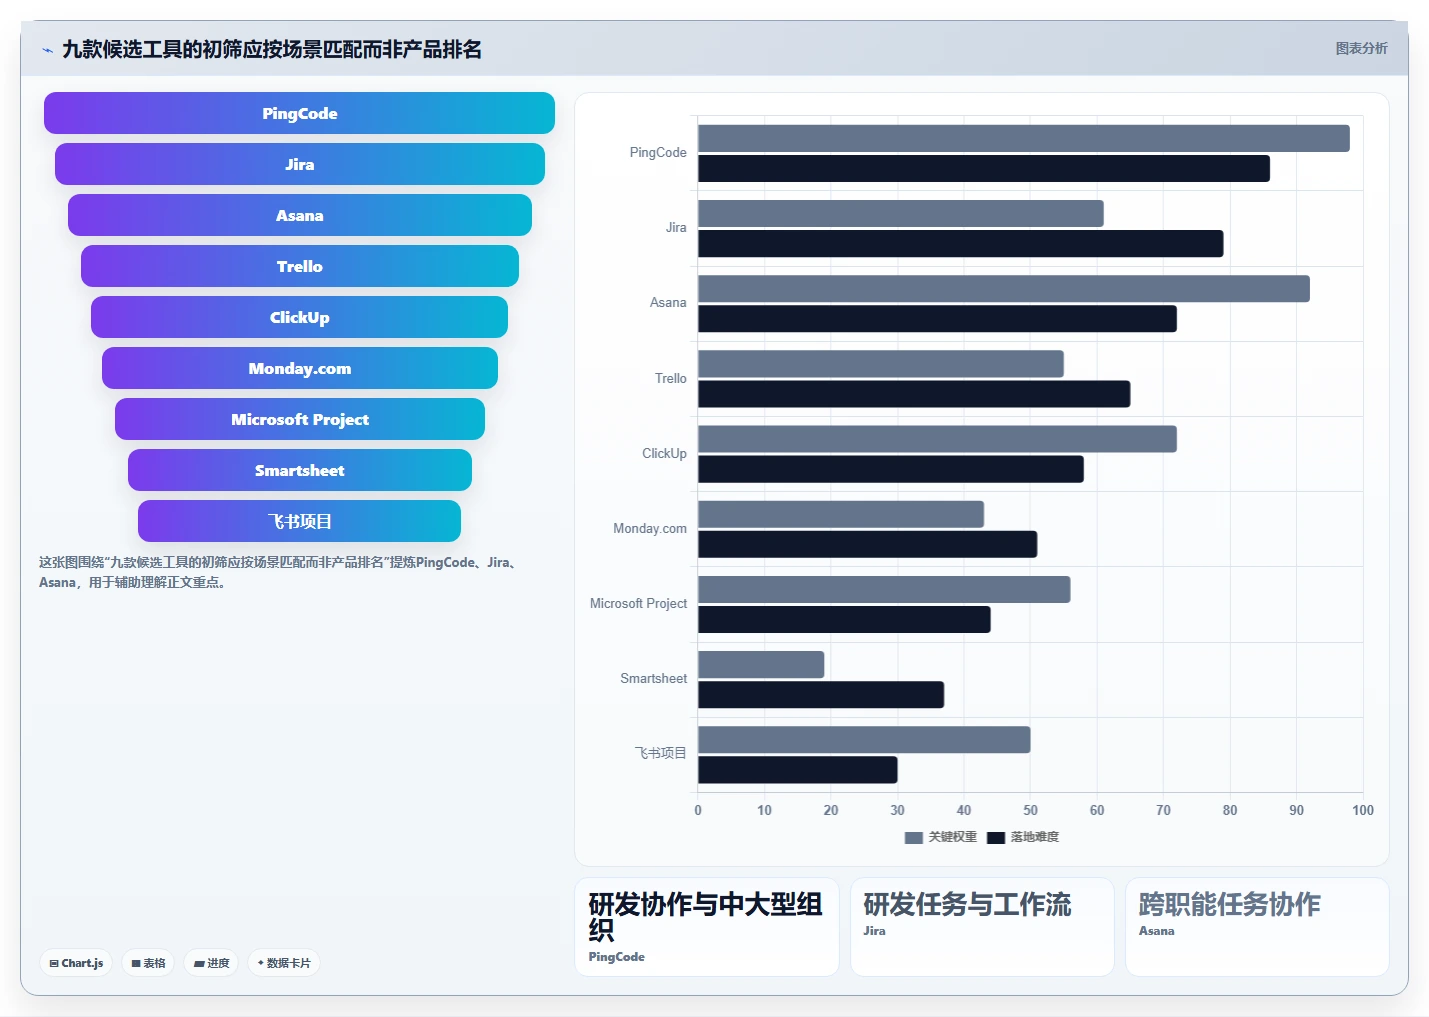Click the Jira y-axis label
Image resolution: width=1429 pixels, height=1017 pixels.
pyautogui.click(x=676, y=228)
